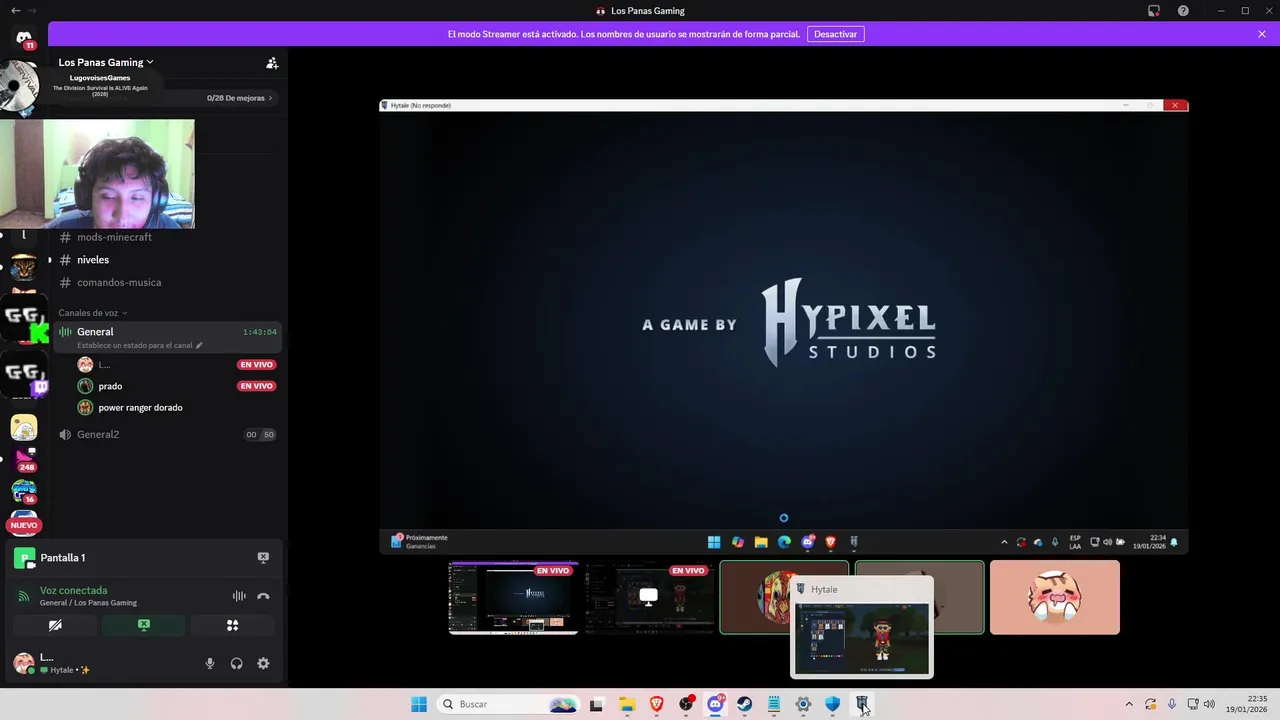Open Discord direct messages home icon

tap(24, 37)
